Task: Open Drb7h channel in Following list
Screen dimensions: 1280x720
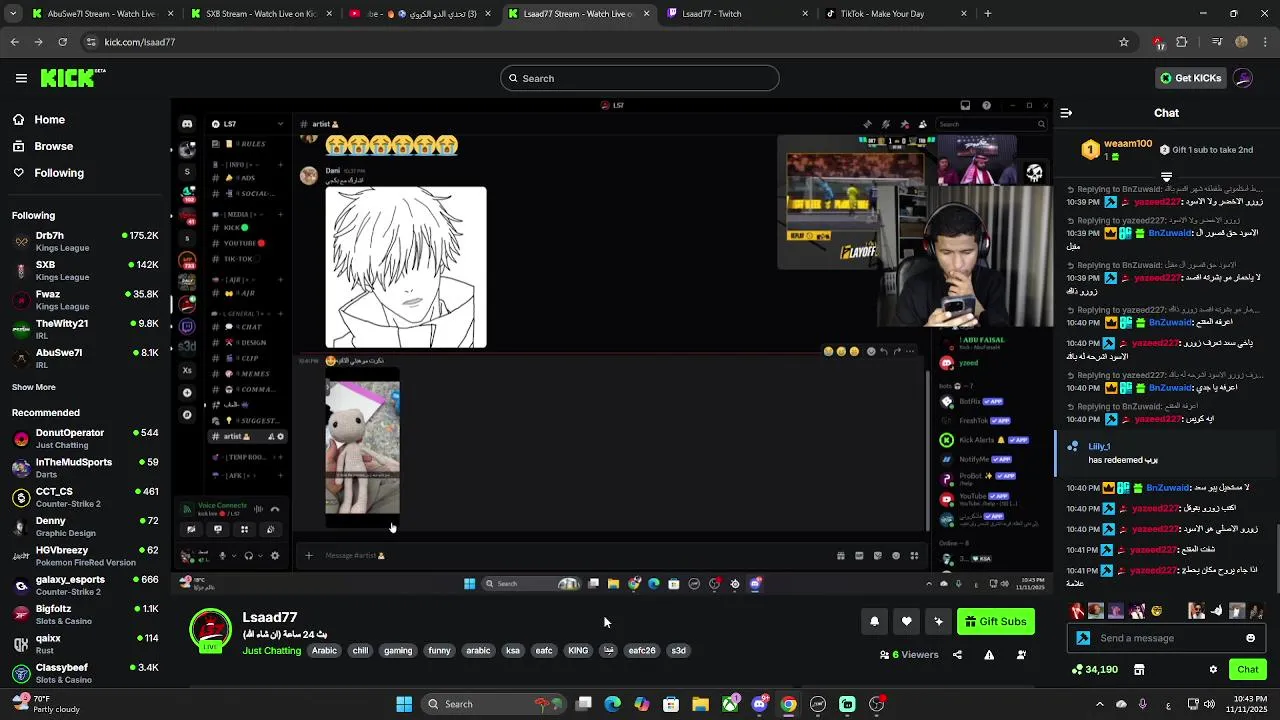Action: click(85, 241)
